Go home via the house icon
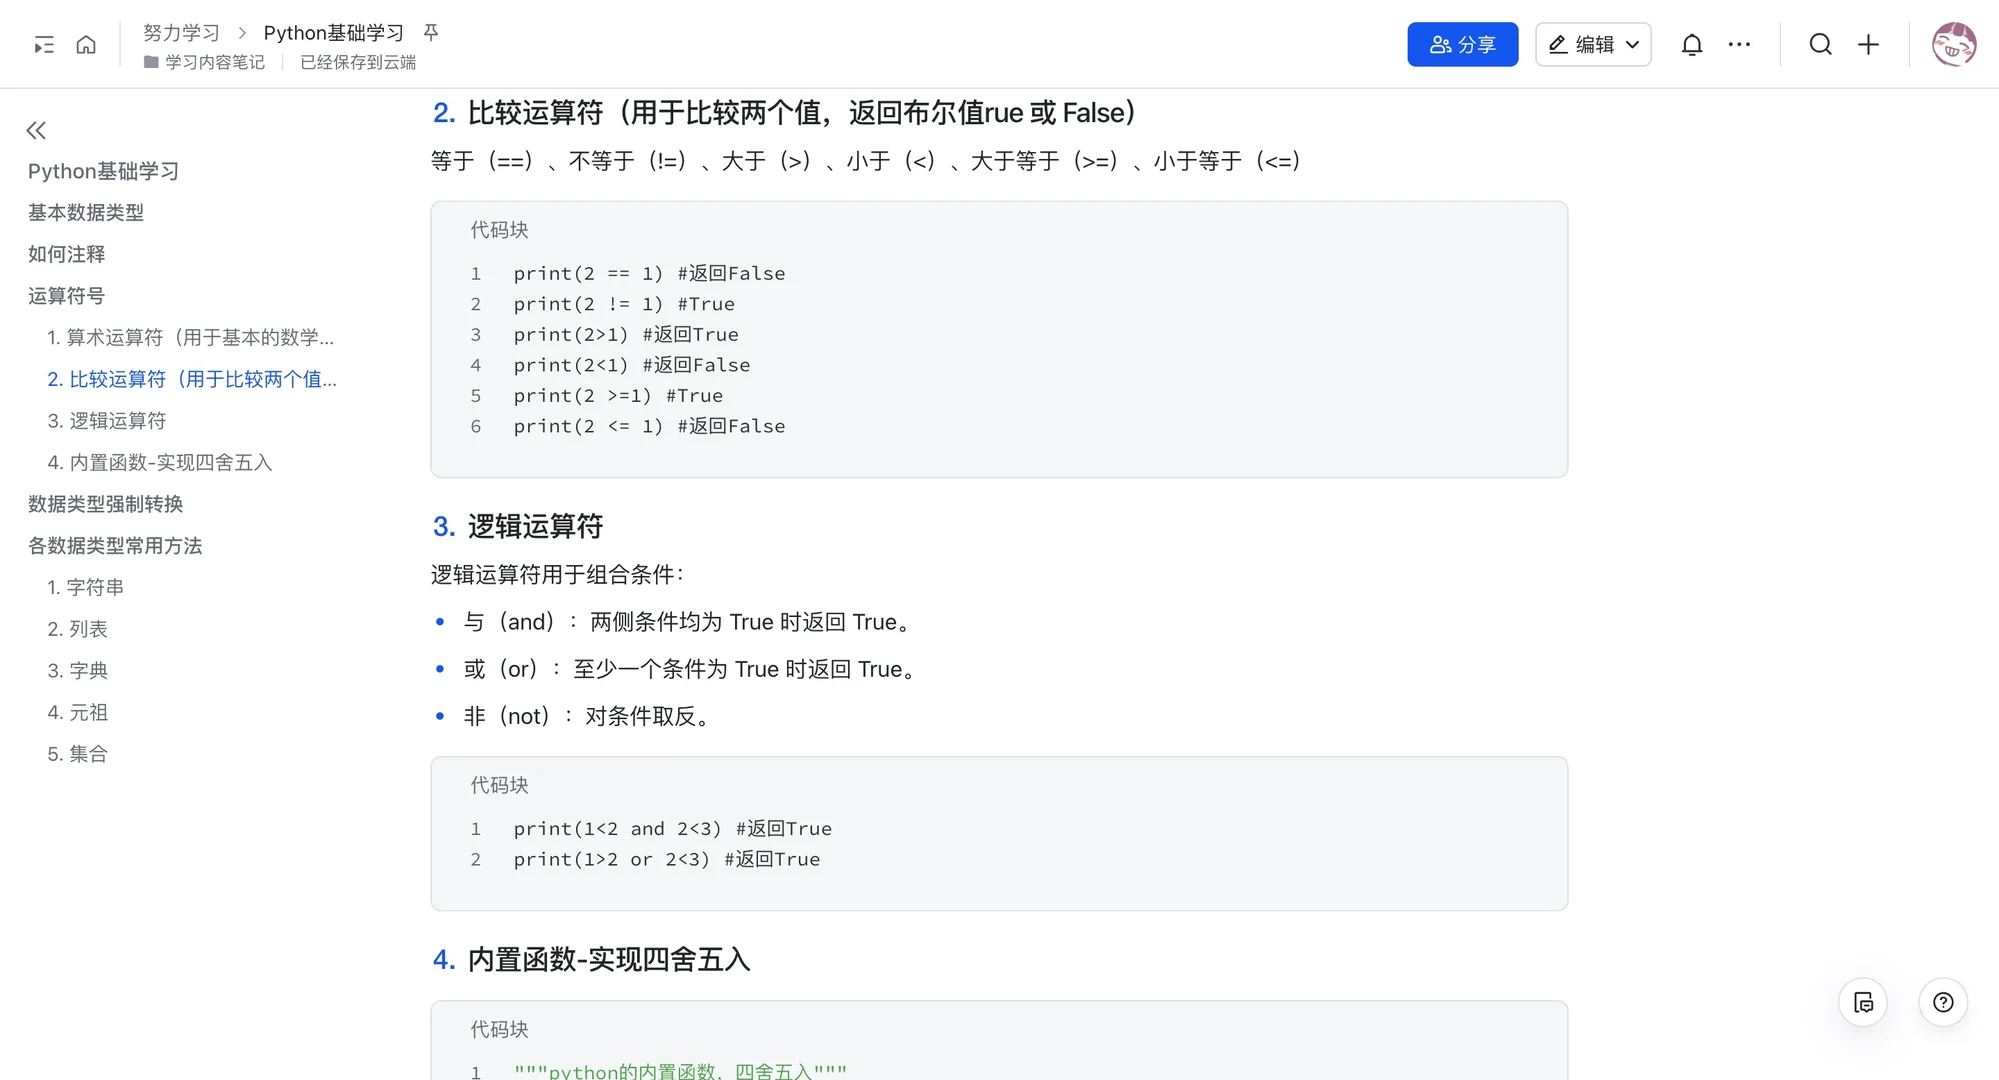Viewport: 1999px width, 1080px height. pyautogui.click(x=86, y=44)
